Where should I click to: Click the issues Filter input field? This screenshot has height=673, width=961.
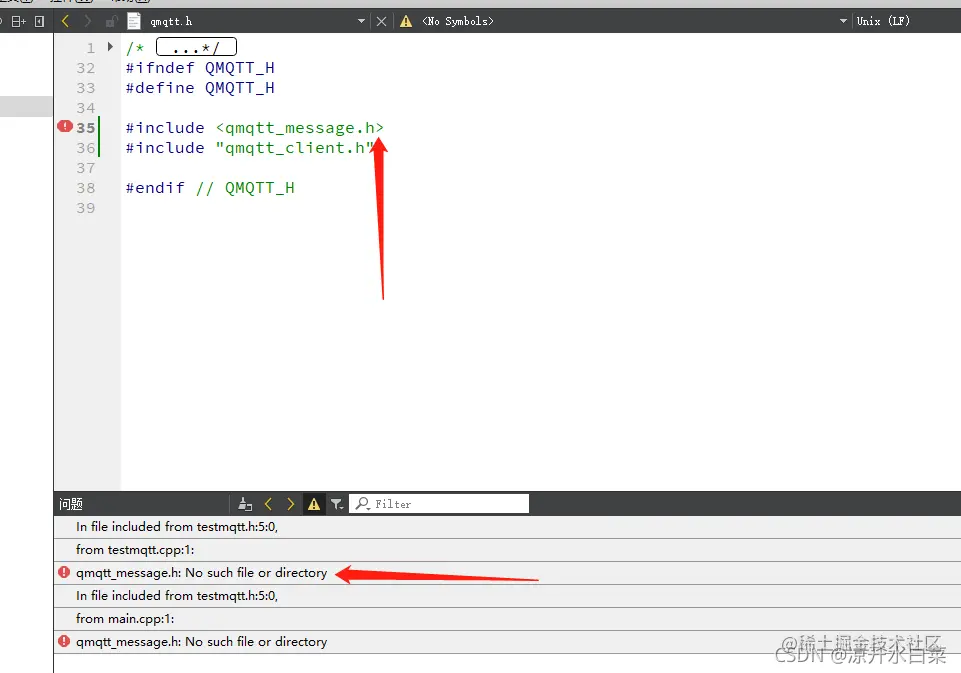pyautogui.click(x=439, y=504)
